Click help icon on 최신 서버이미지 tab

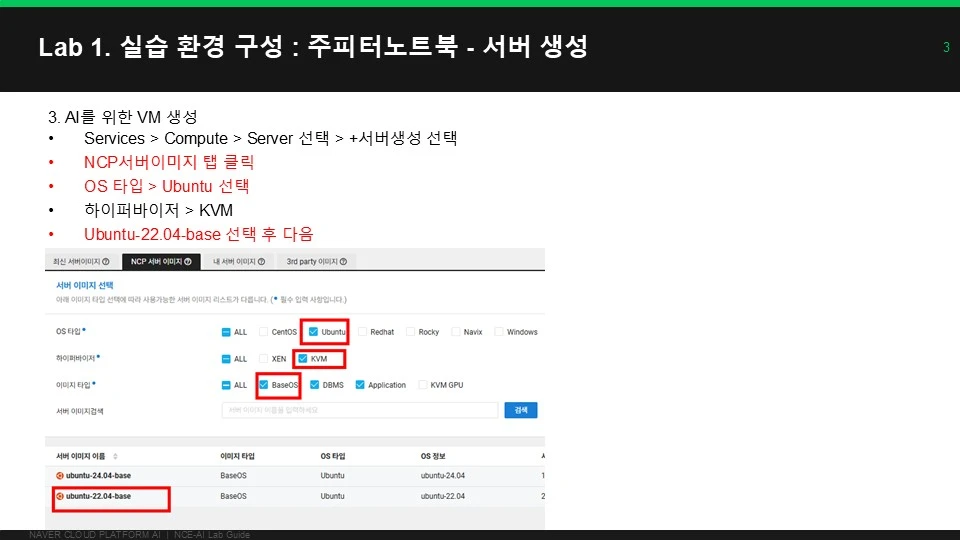pos(106,261)
